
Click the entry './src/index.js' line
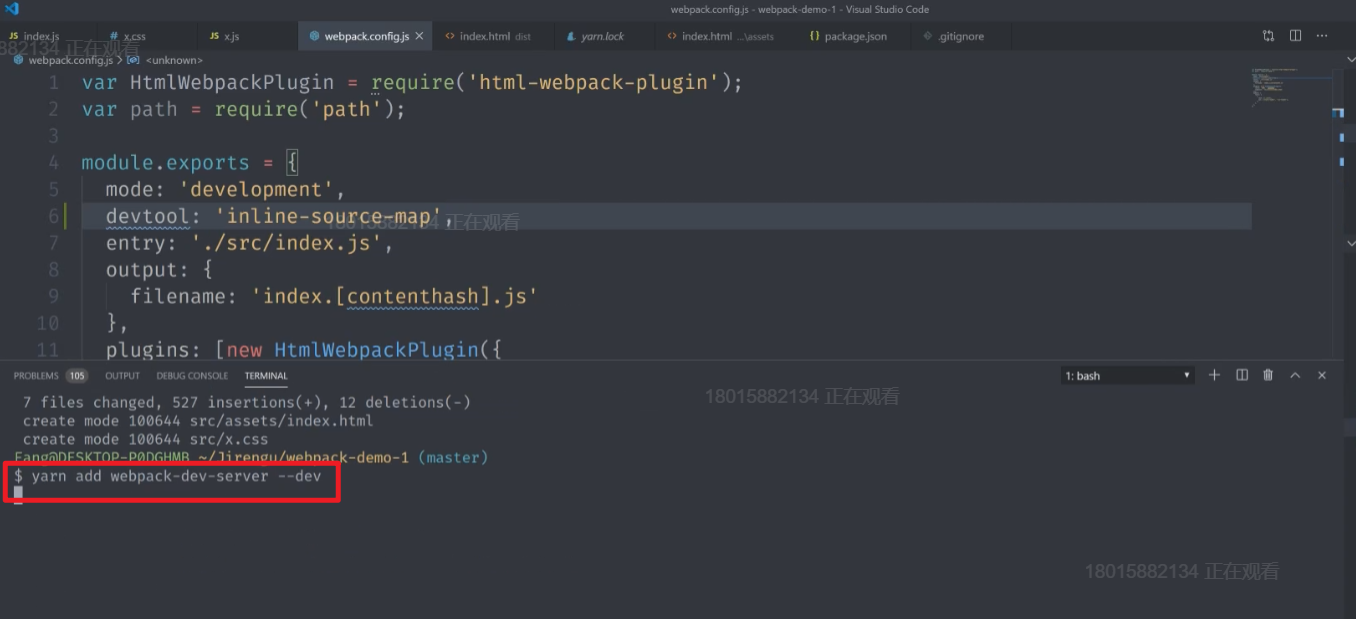250,243
